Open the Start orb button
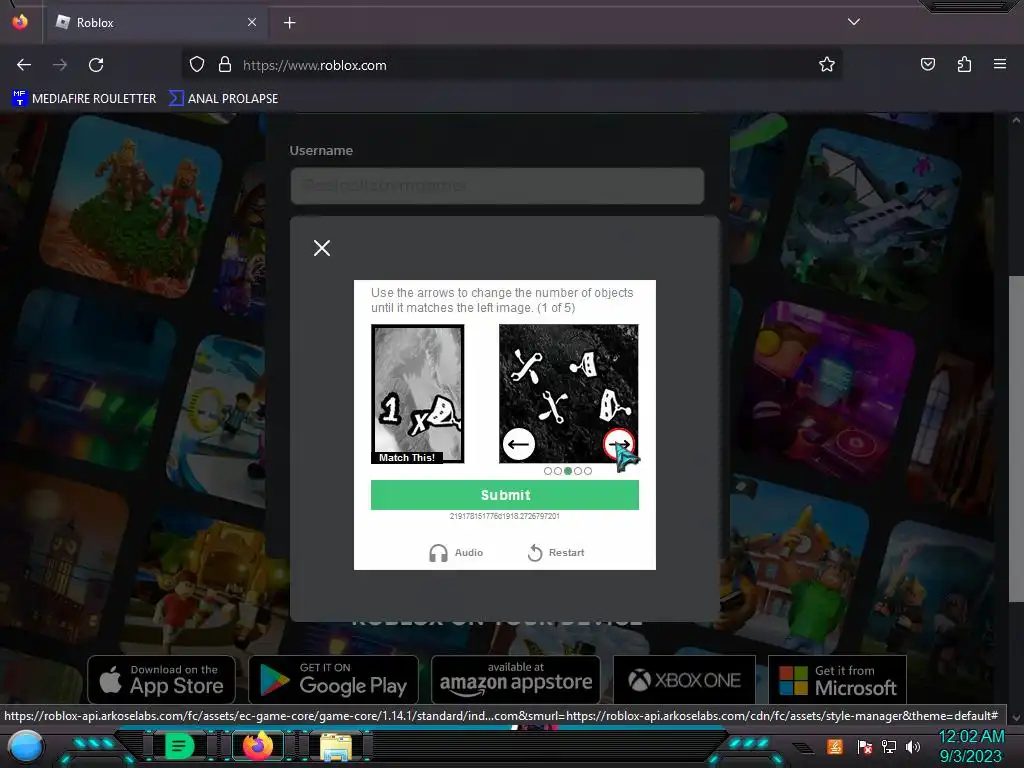This screenshot has height=768, width=1024. [x=25, y=746]
